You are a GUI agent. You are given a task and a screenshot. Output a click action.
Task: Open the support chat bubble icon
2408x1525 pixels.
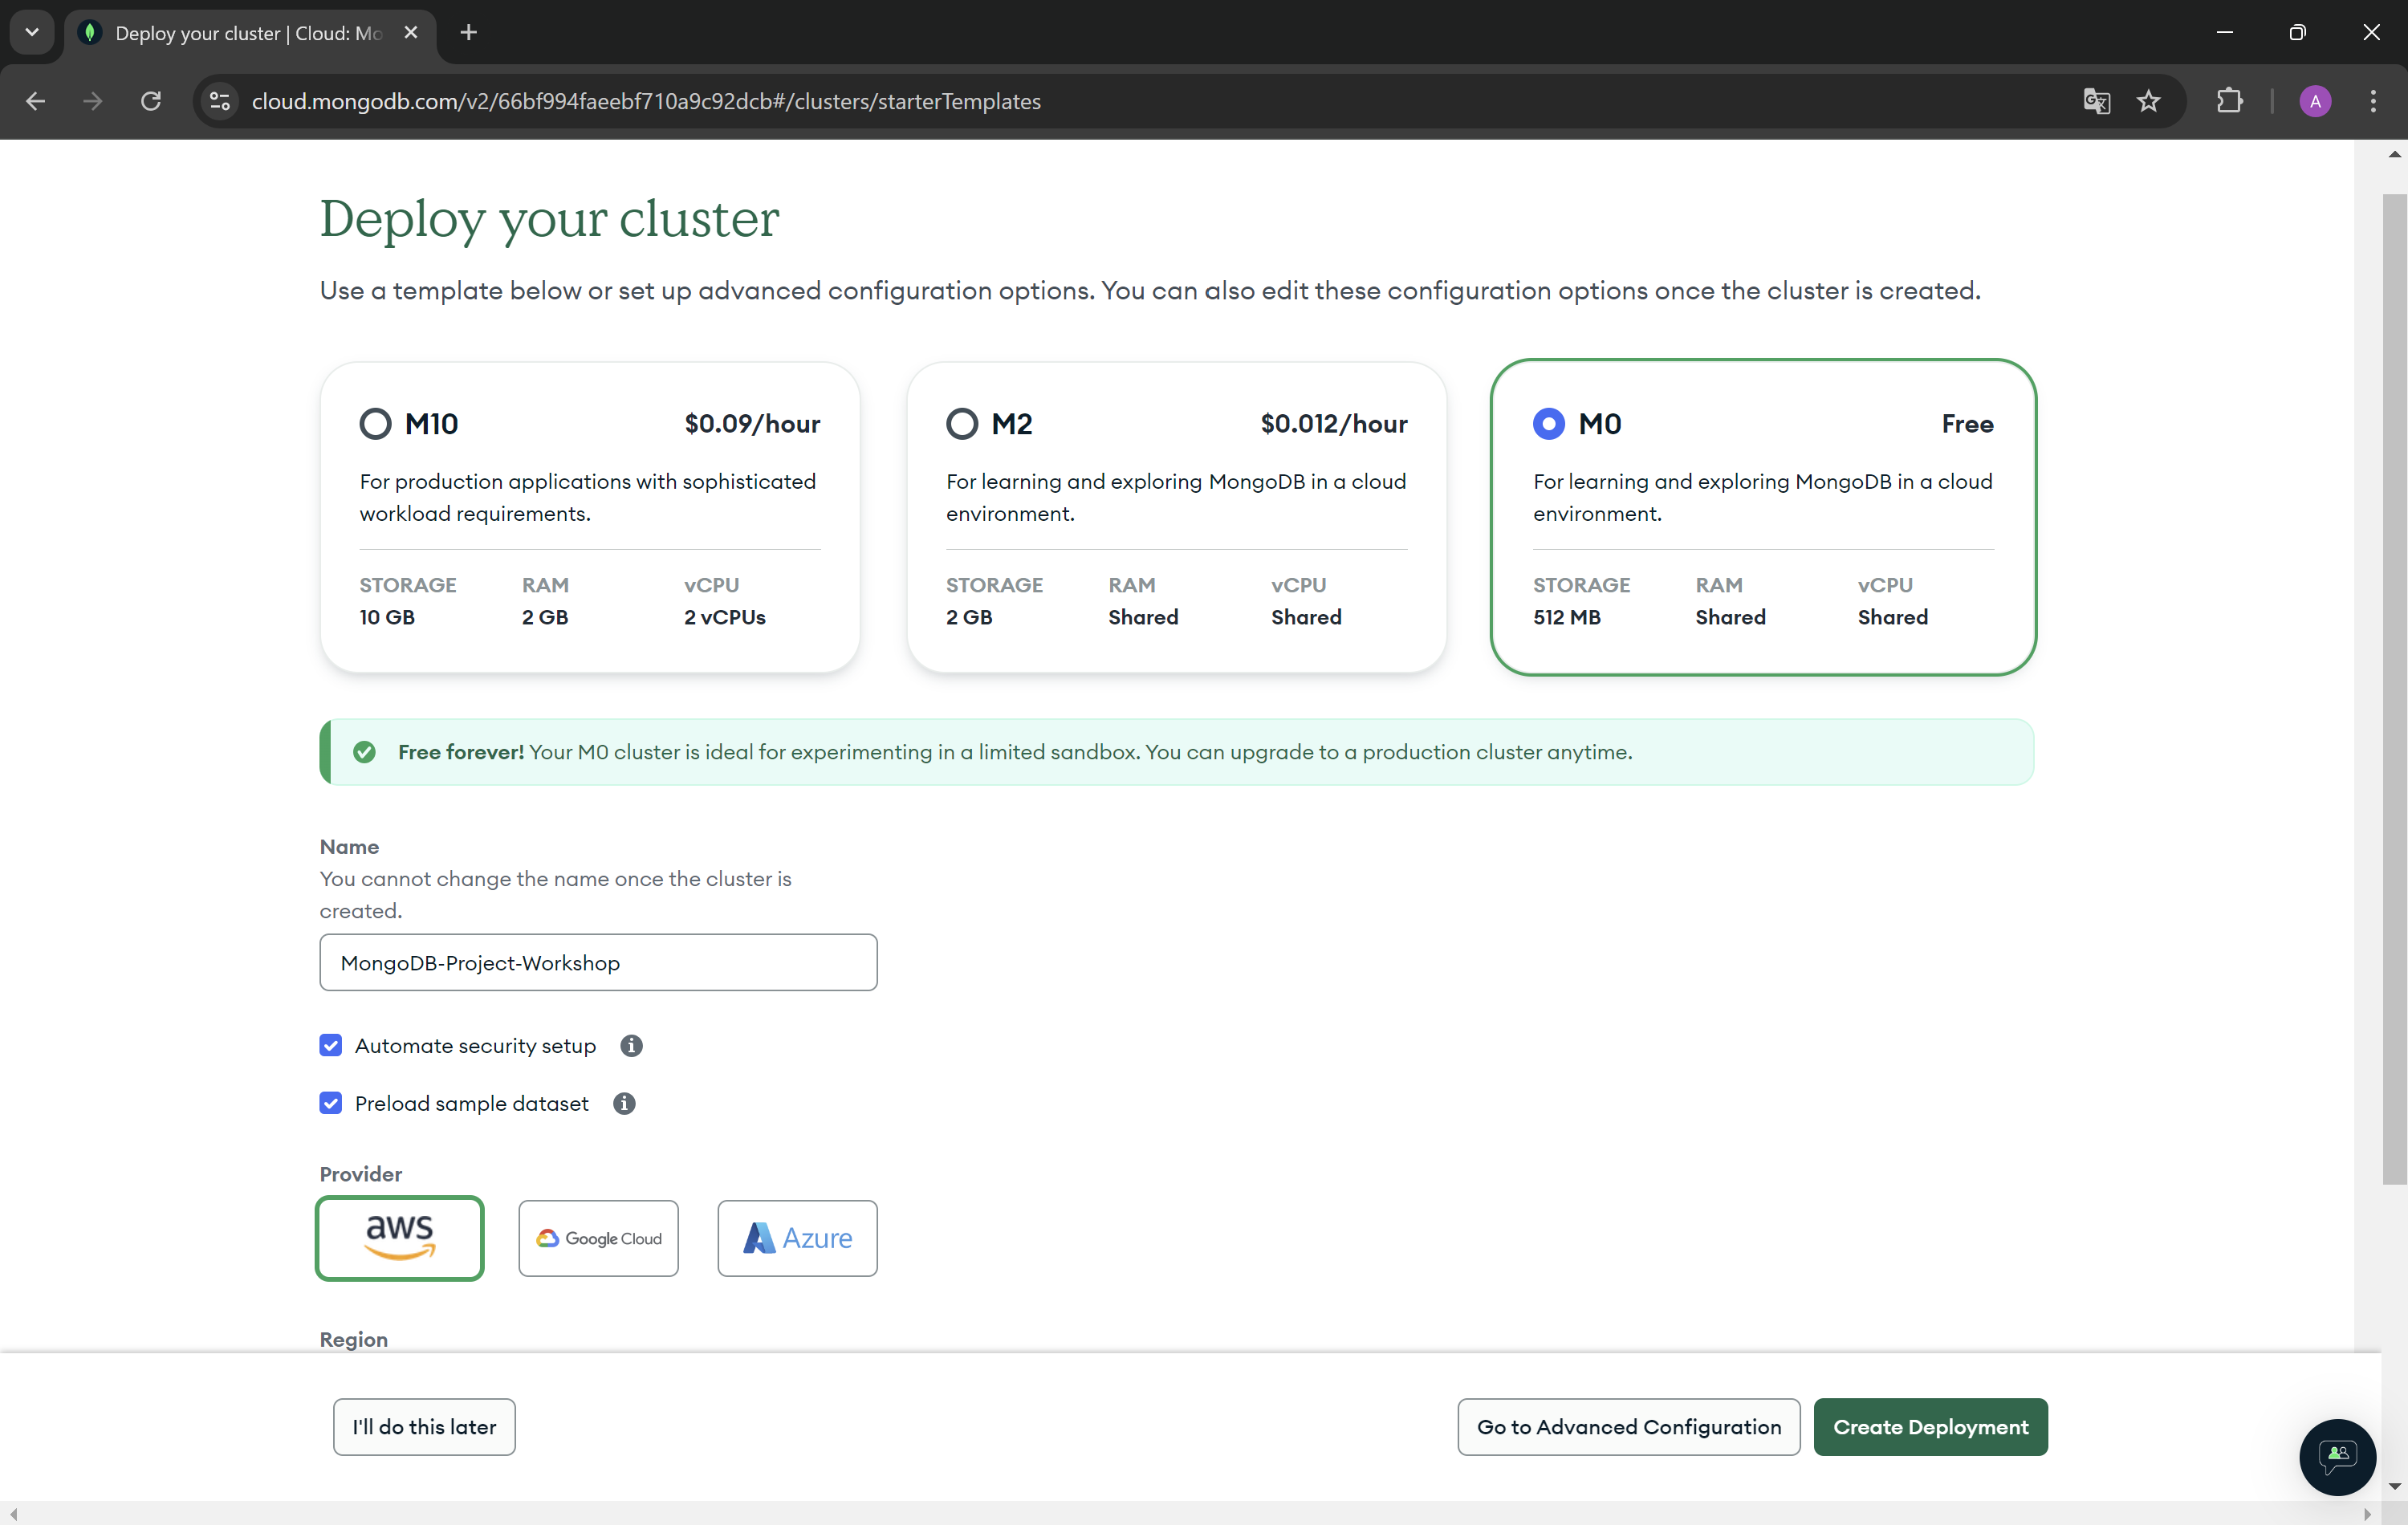click(x=2336, y=1455)
